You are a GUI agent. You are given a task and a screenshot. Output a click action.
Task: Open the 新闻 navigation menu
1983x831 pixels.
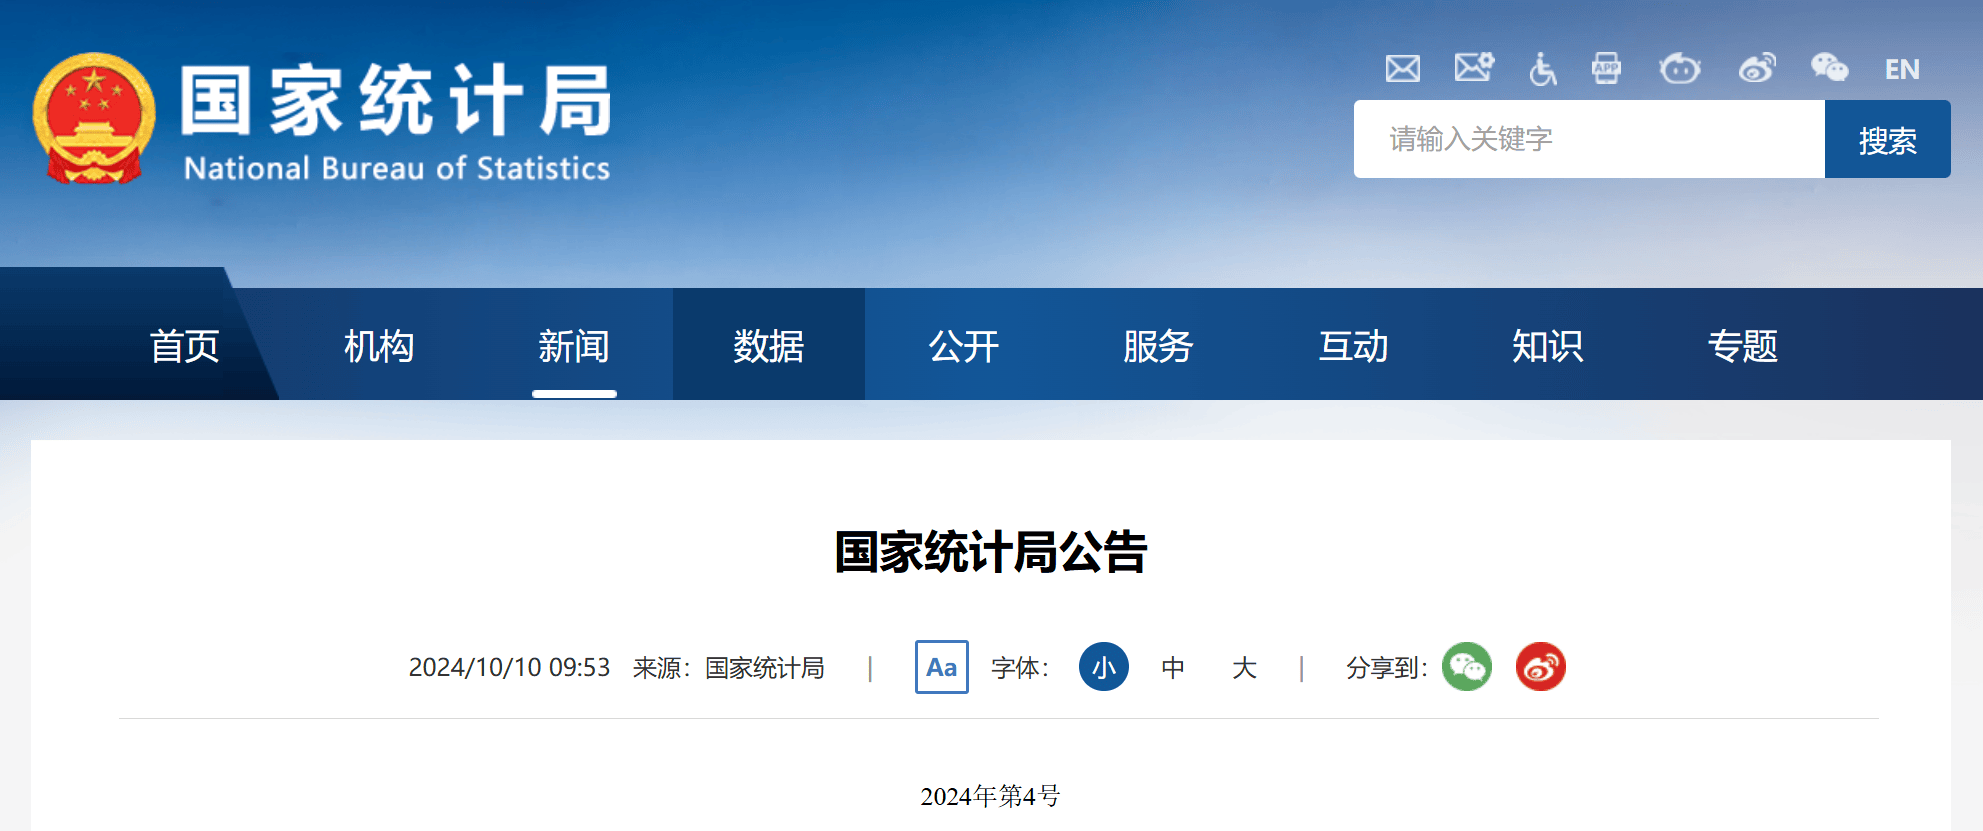[574, 346]
